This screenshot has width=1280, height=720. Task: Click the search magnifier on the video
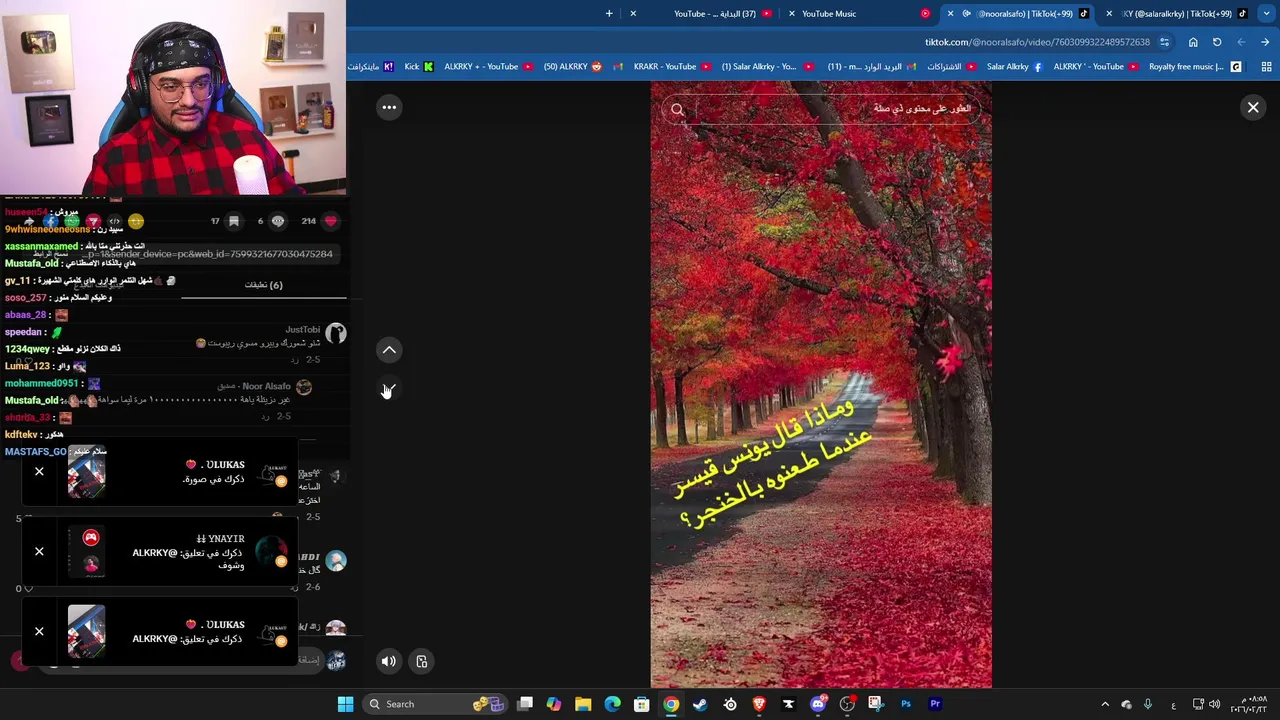[x=678, y=110]
